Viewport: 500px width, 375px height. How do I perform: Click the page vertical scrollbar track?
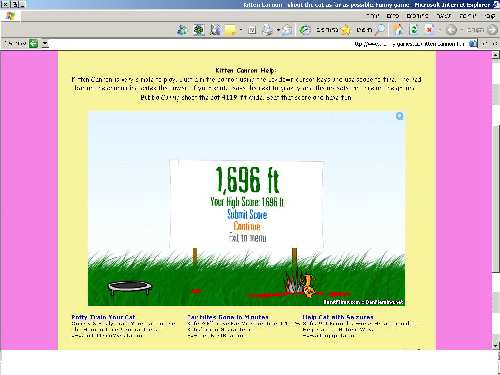(495, 200)
